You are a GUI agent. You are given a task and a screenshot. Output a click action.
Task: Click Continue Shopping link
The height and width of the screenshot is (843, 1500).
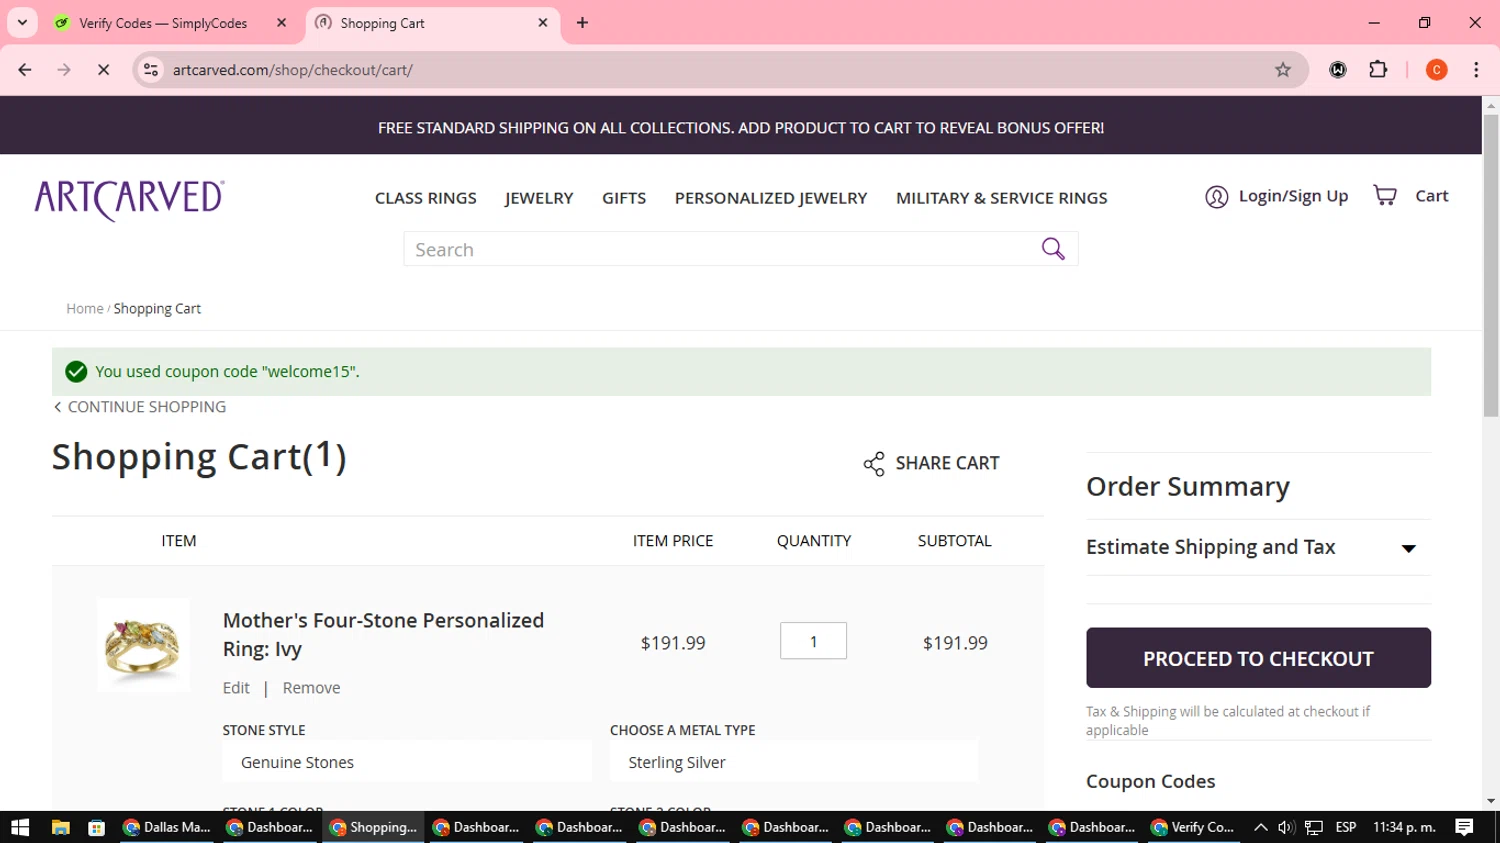pos(140,407)
